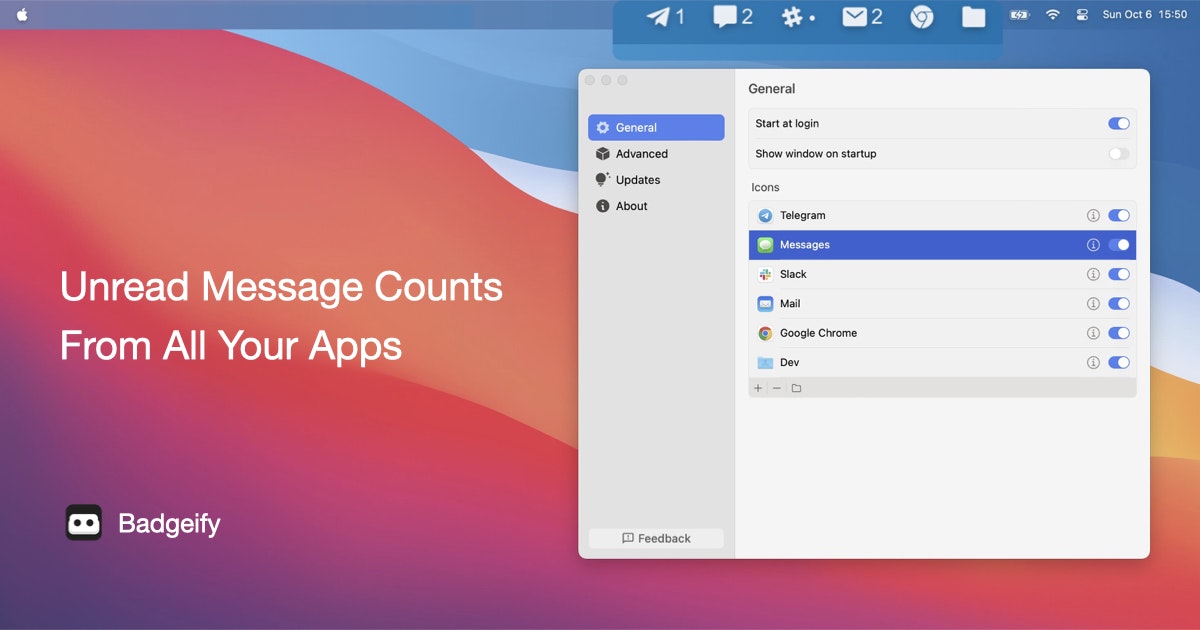
Task: Disable the Start at login toggle
Action: pos(1119,123)
